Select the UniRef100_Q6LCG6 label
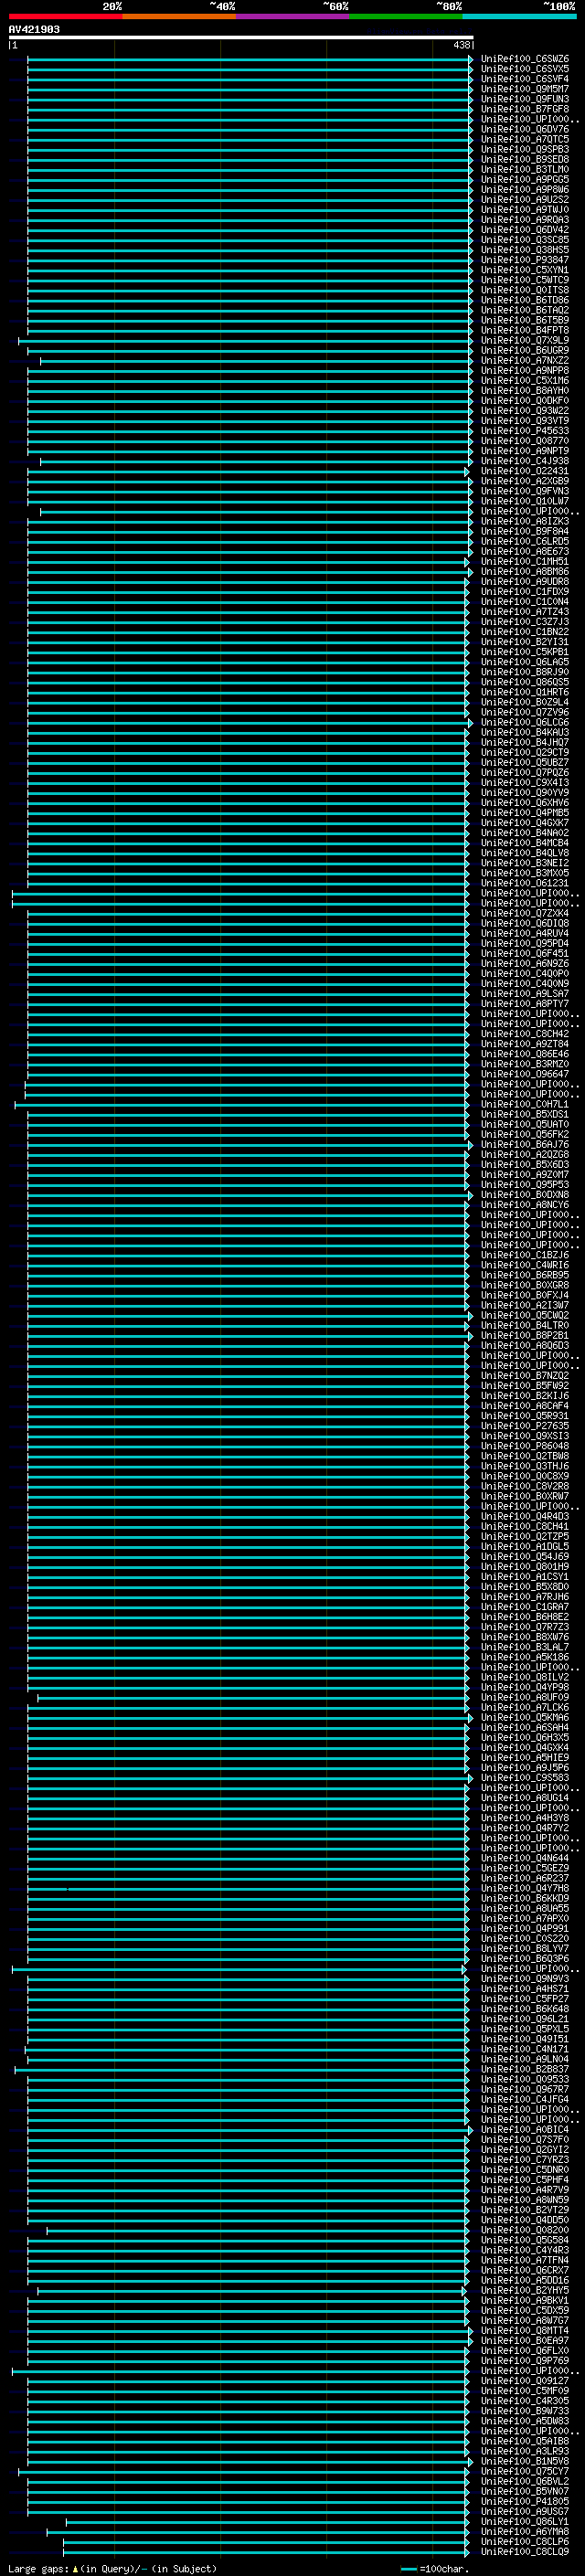The height and width of the screenshot is (2576, 585). click(x=525, y=722)
